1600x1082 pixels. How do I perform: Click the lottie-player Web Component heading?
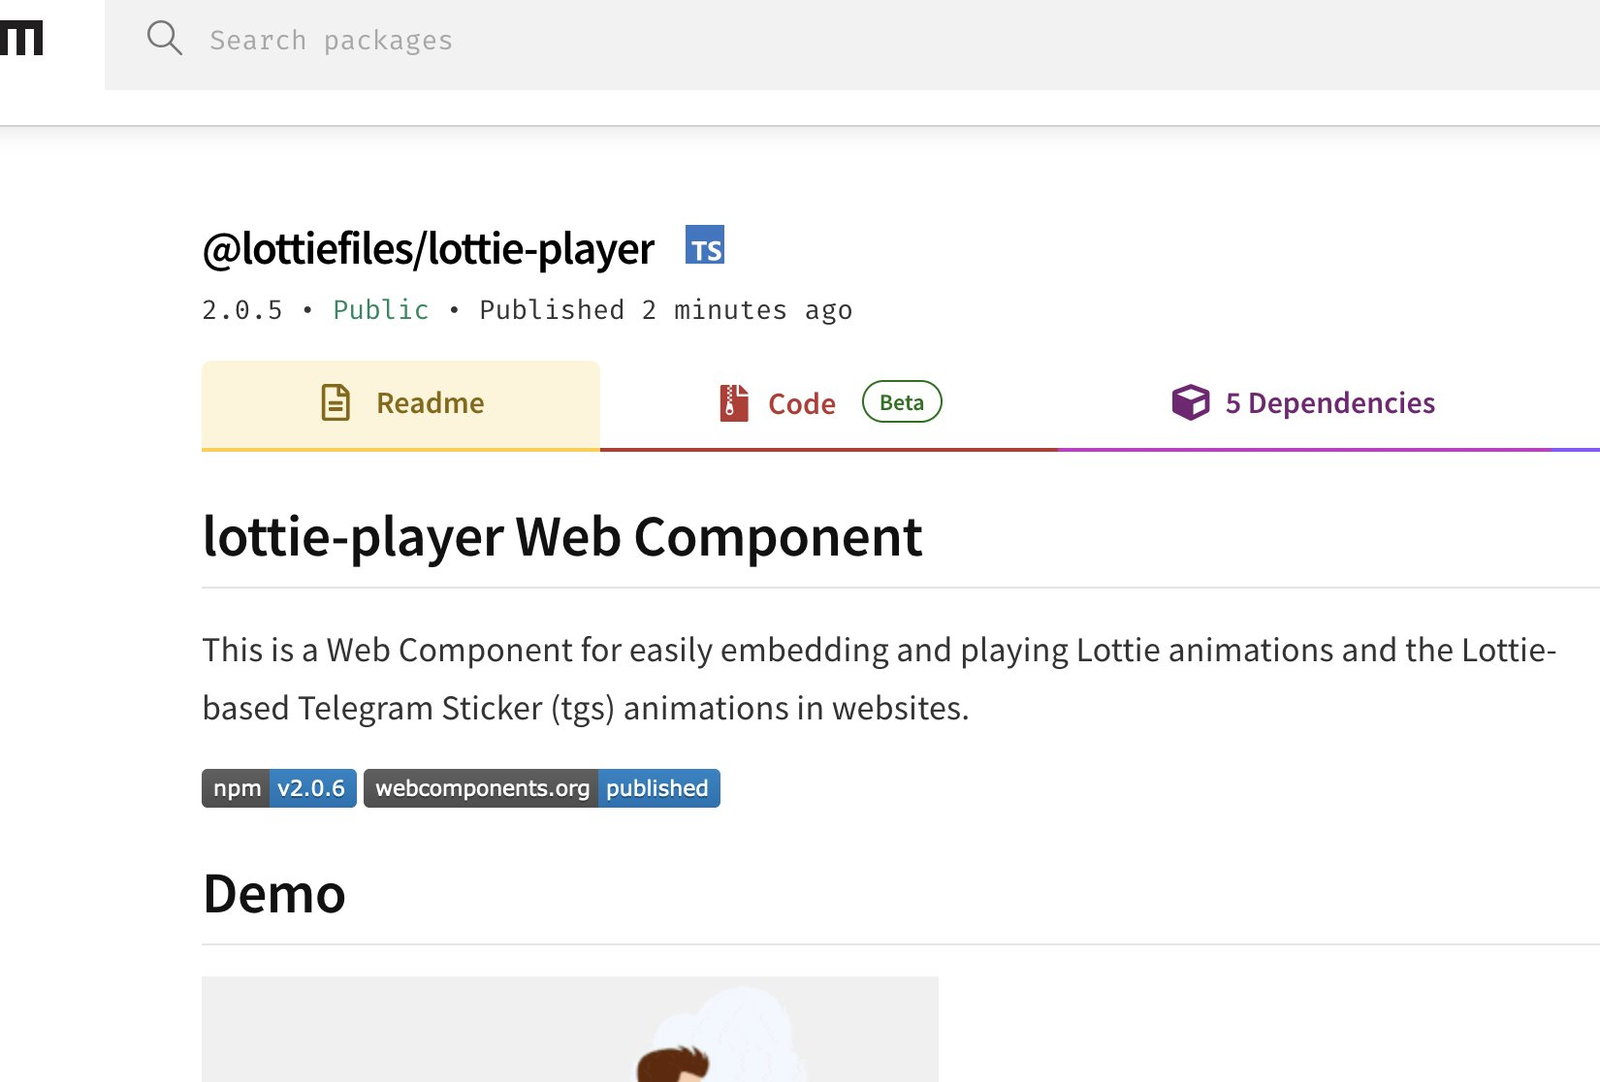coord(562,537)
